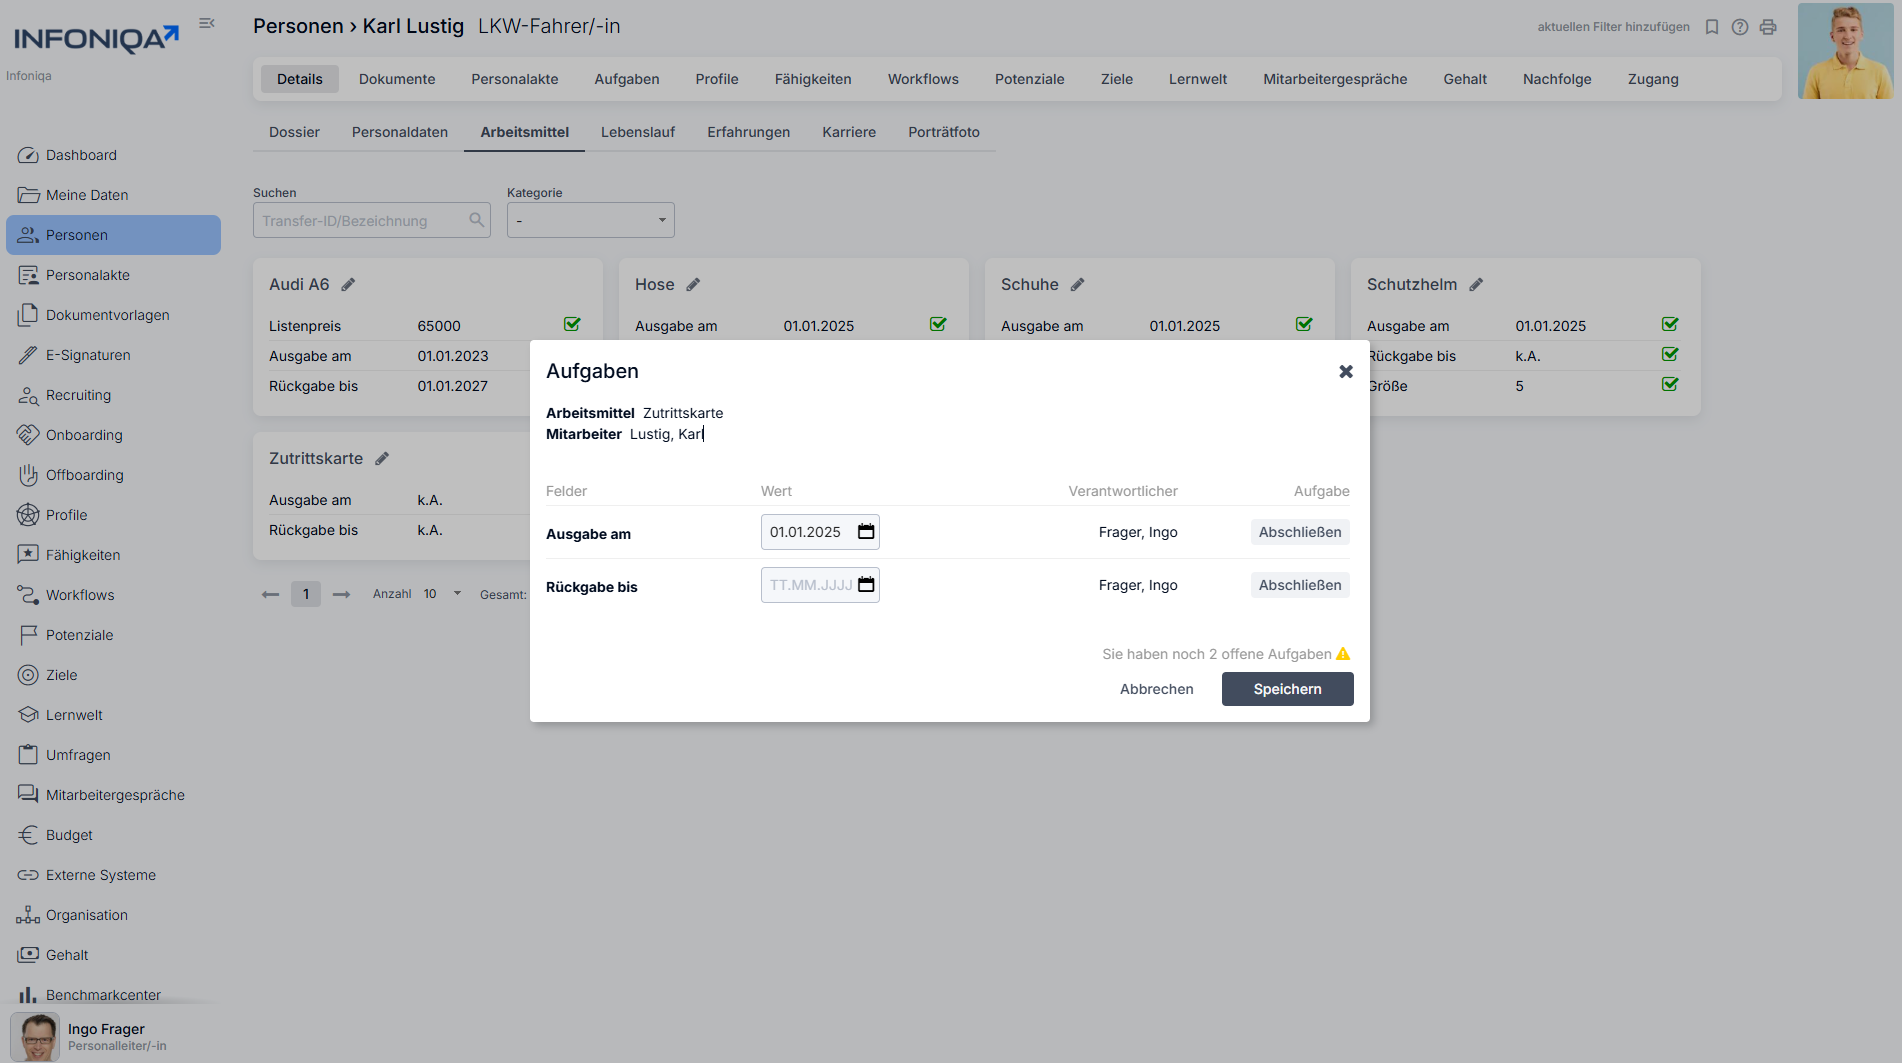Close the Aufgaben dialog

1346,371
